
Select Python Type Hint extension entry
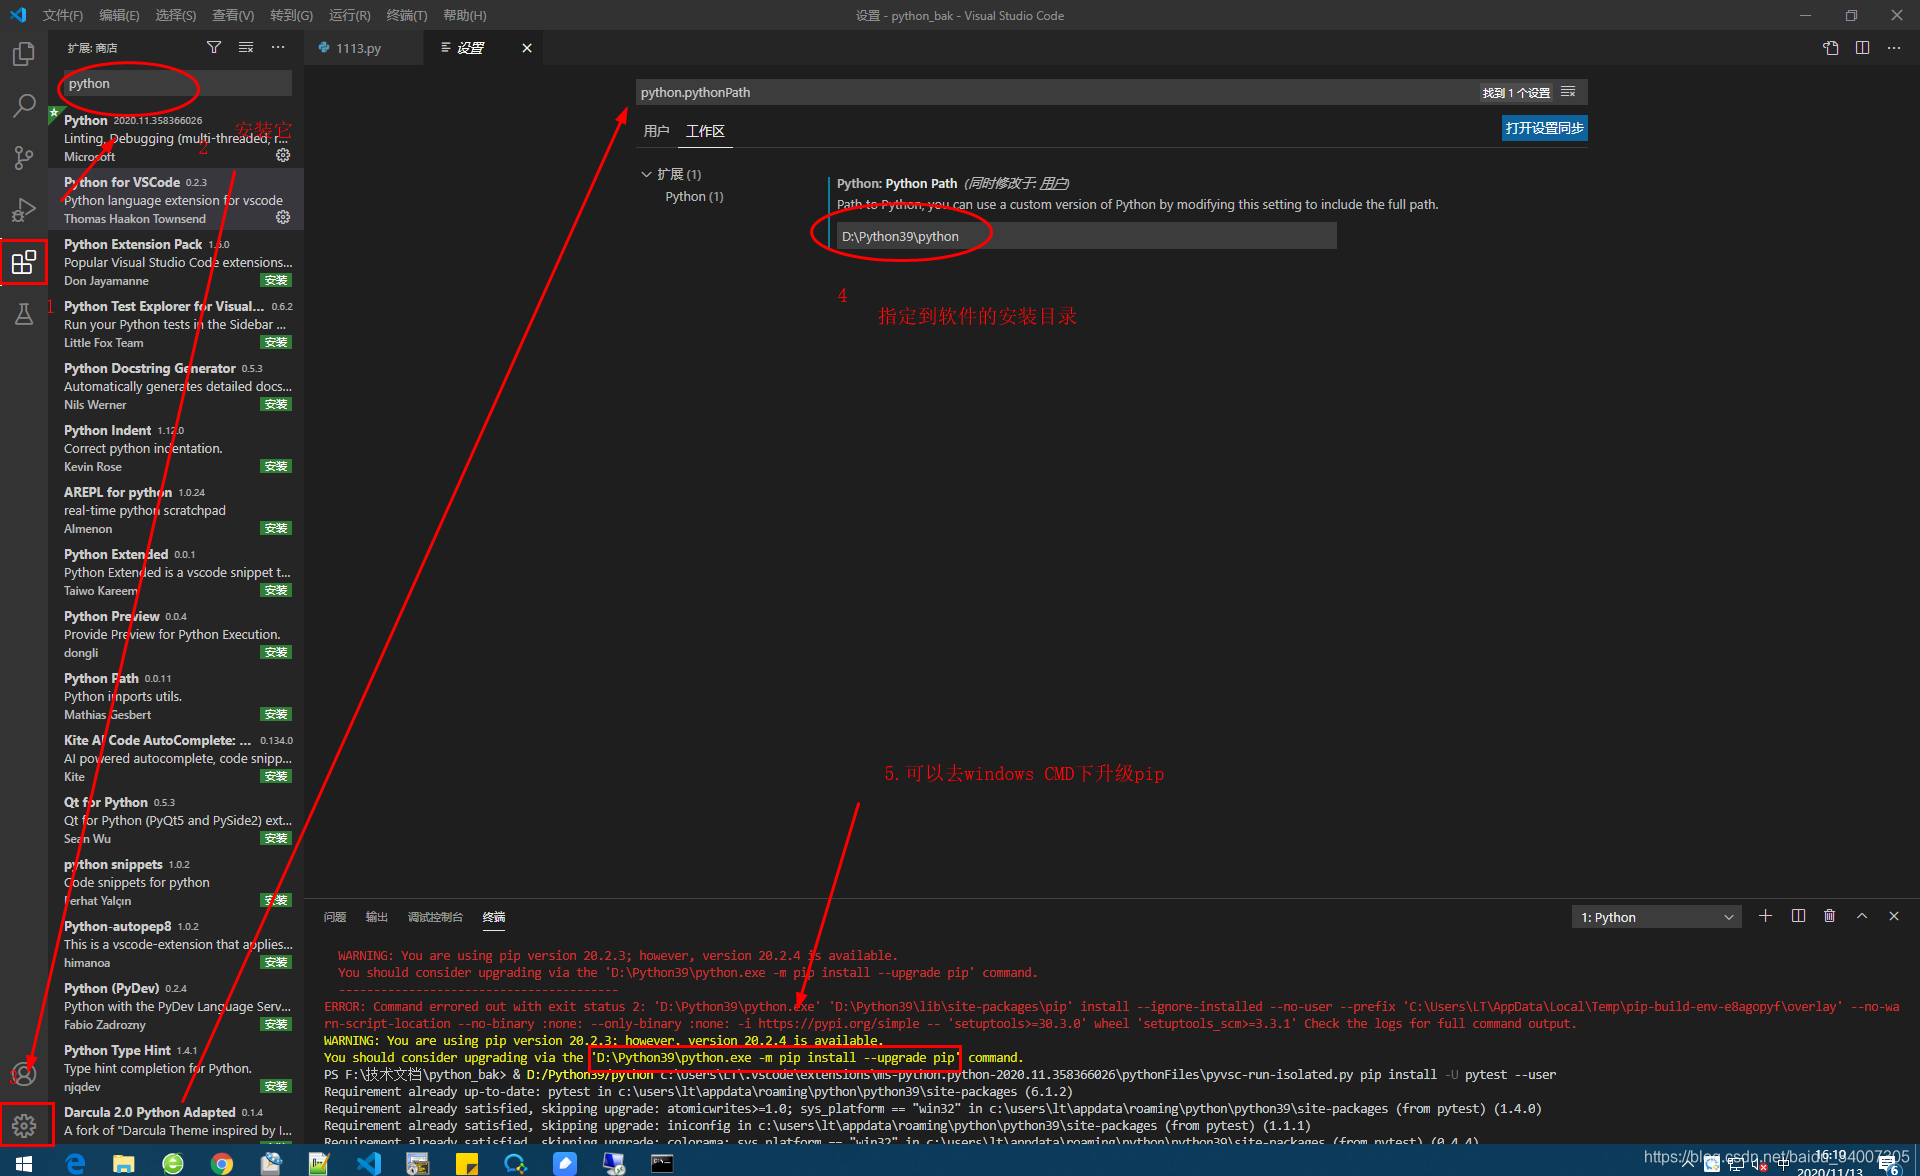pos(176,1068)
